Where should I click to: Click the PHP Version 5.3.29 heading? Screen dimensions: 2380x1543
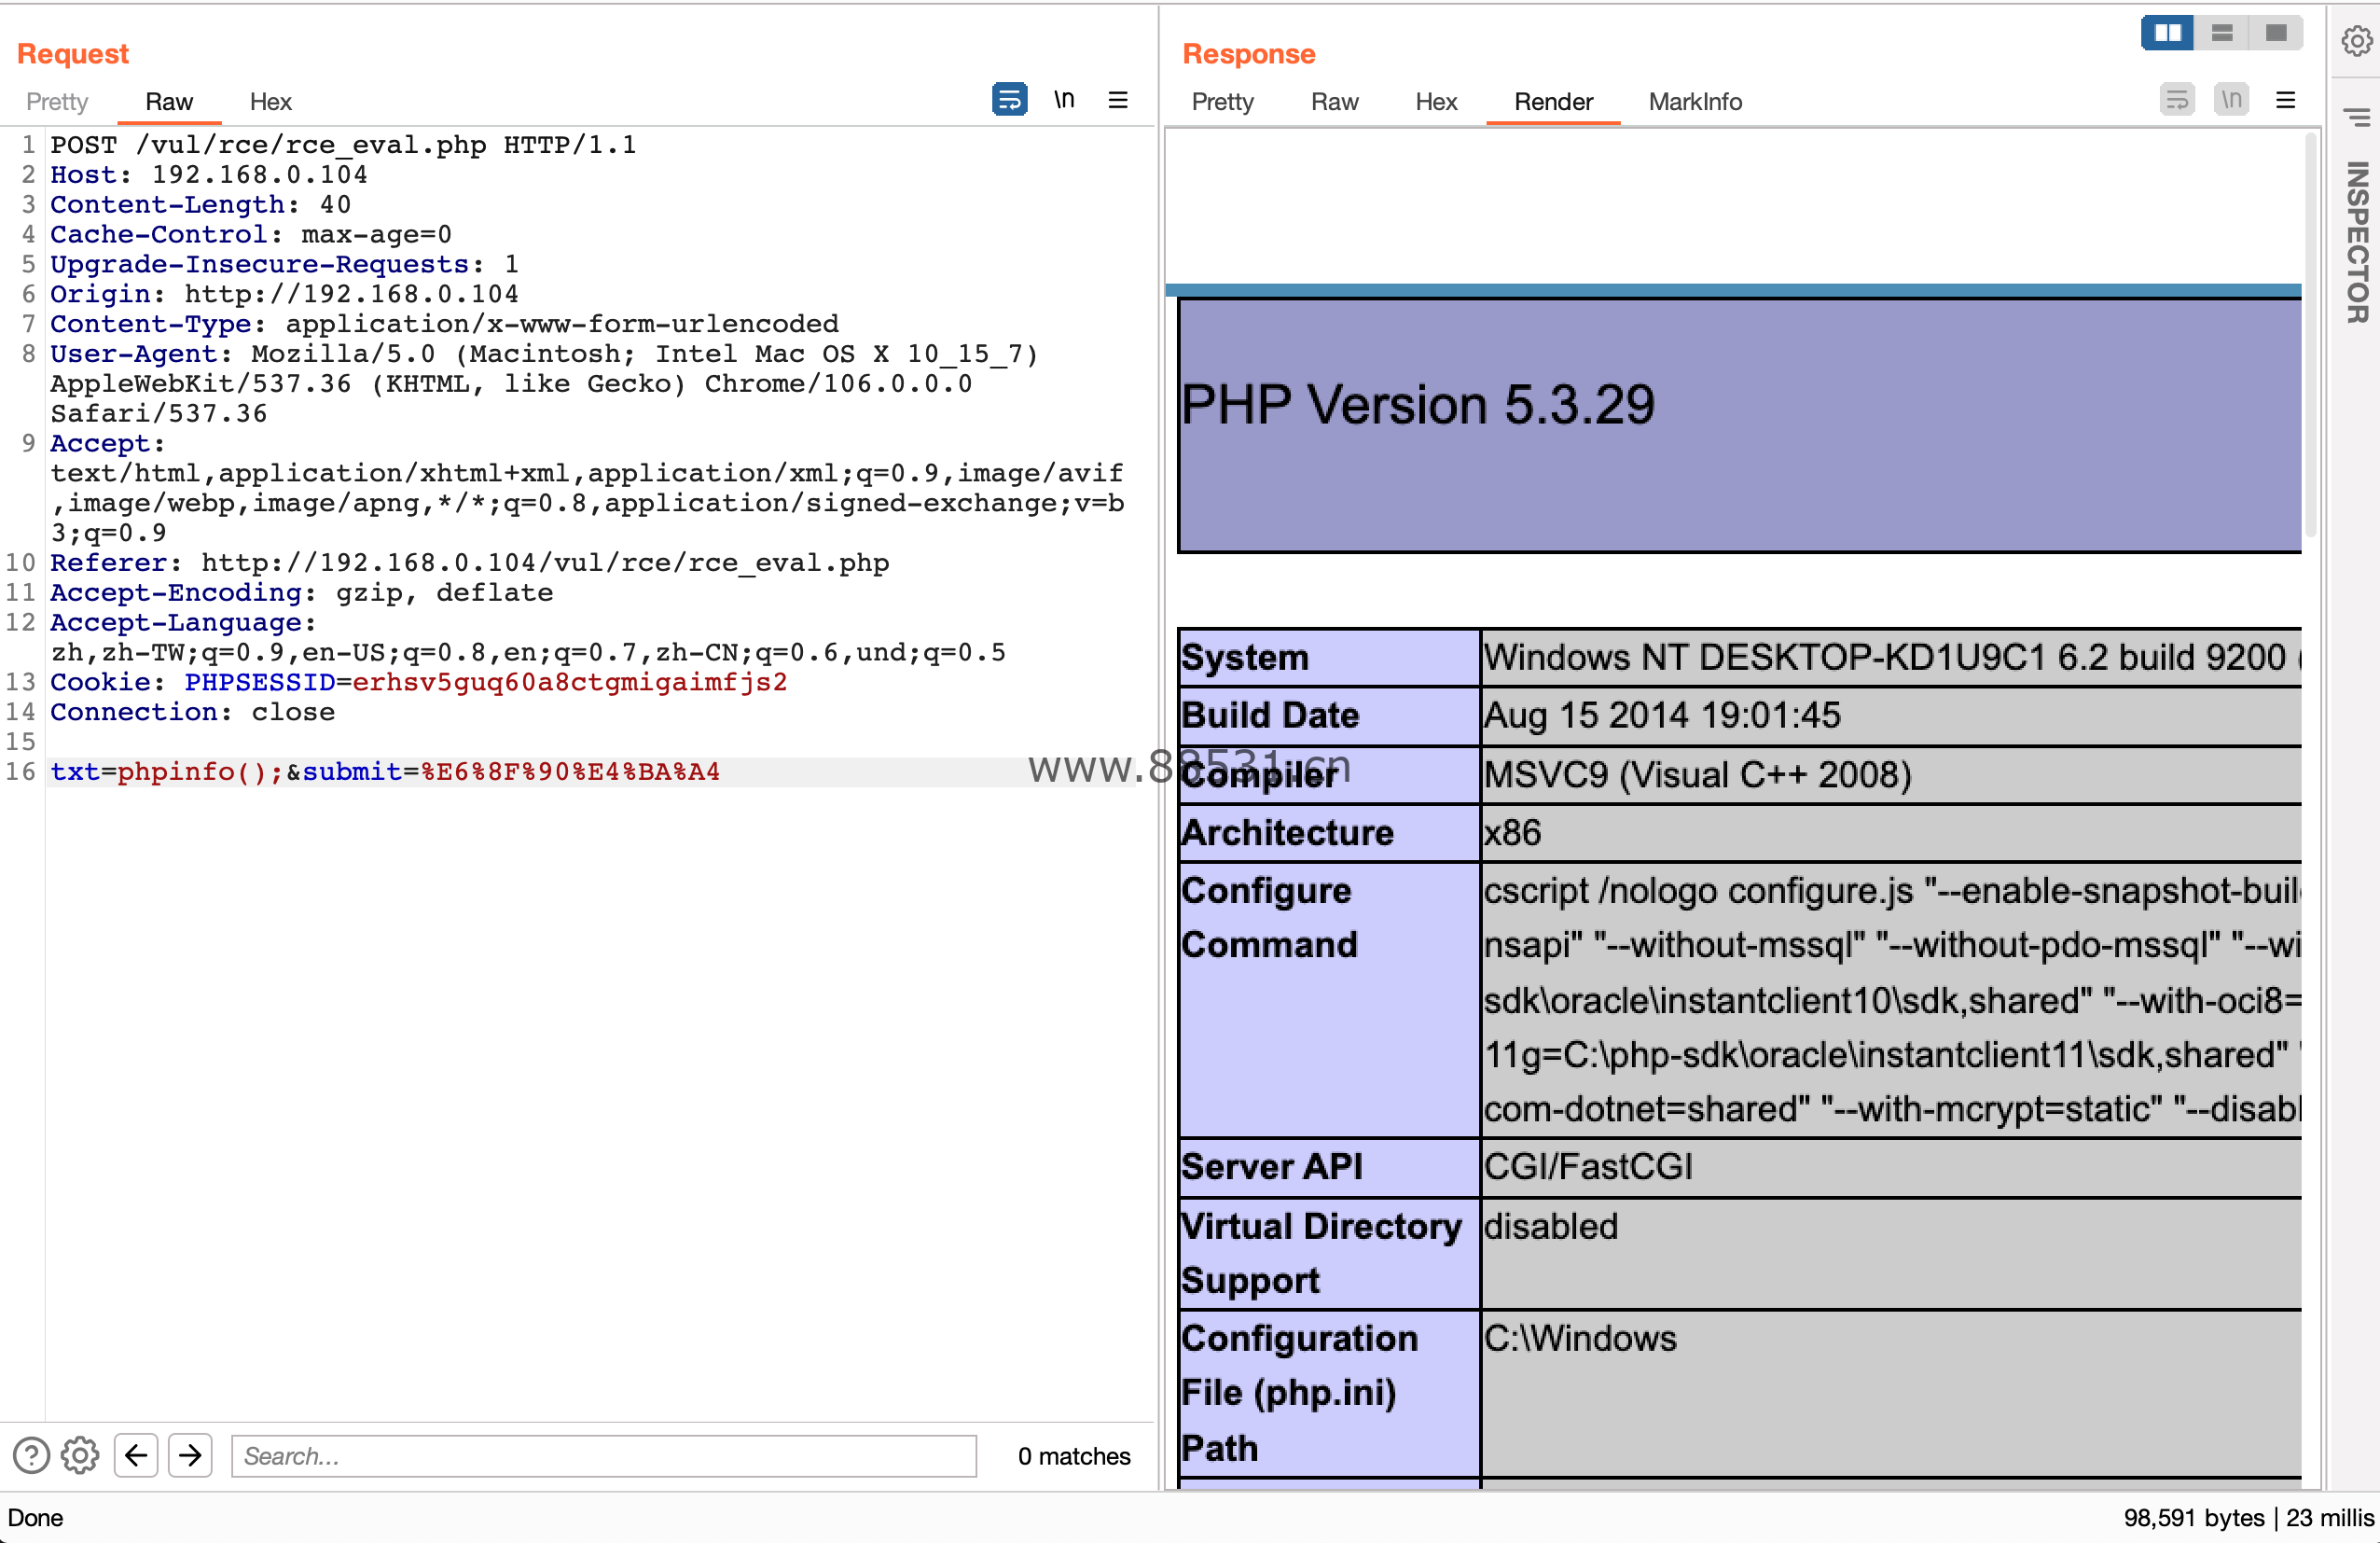[x=1417, y=406]
